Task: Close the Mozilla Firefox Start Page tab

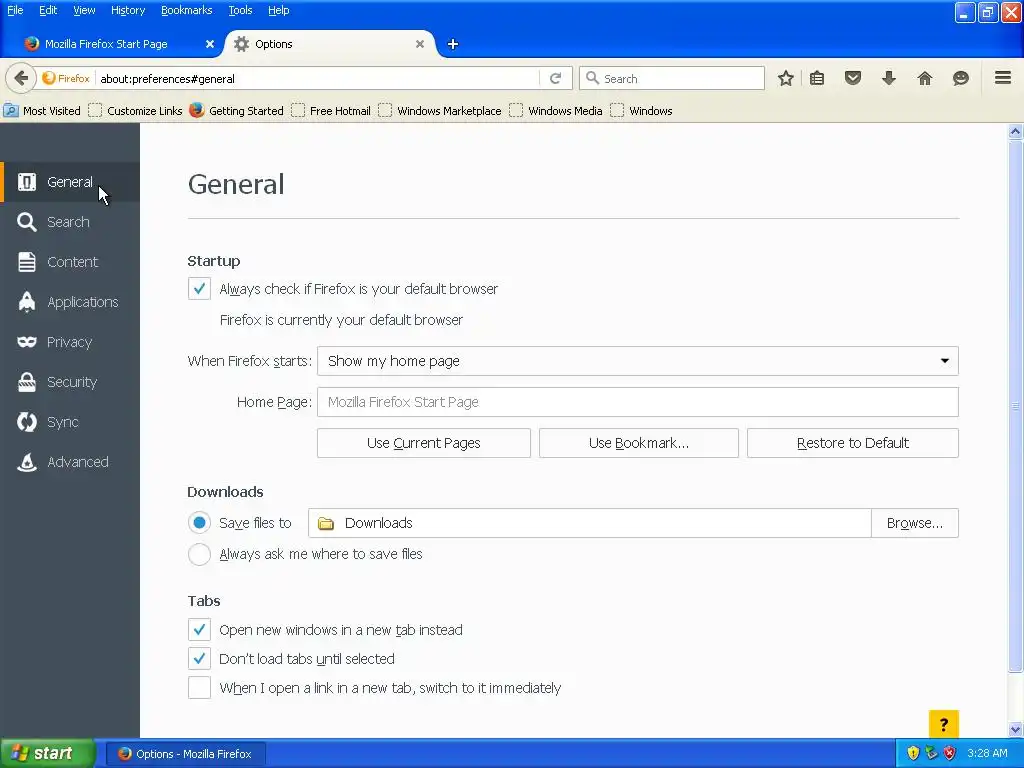Action: pos(210,44)
